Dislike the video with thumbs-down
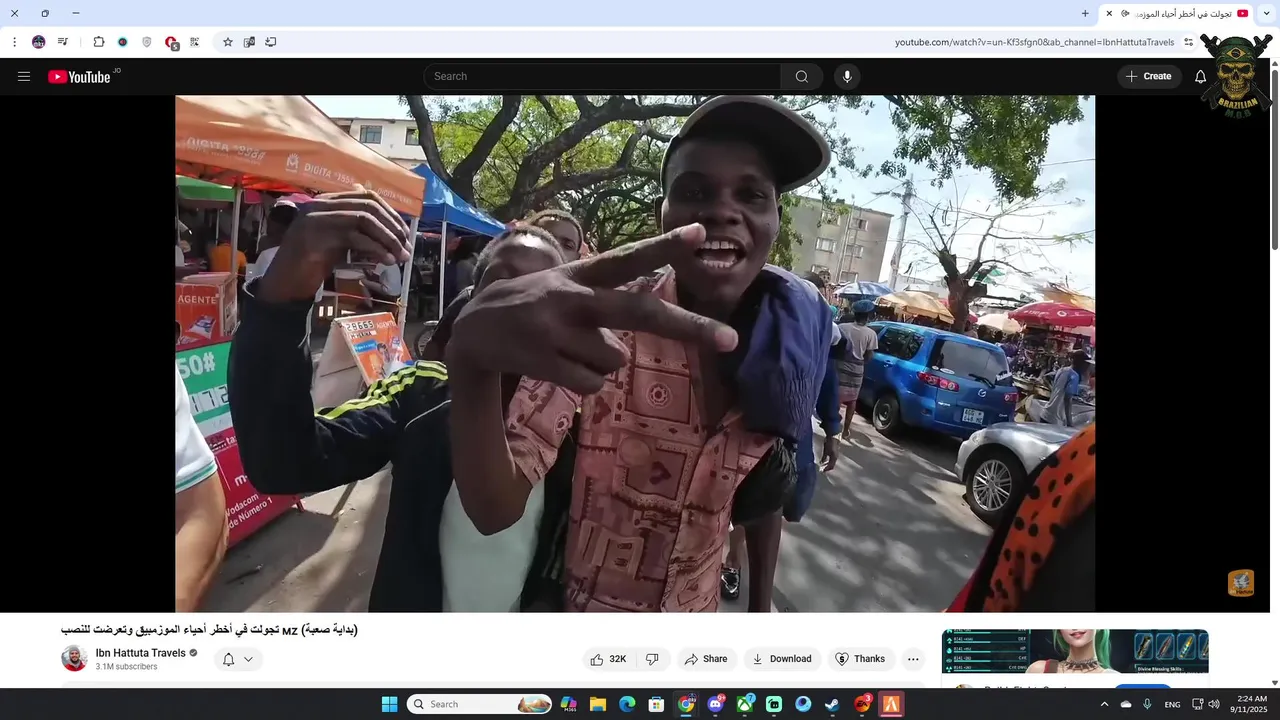 click(x=652, y=659)
